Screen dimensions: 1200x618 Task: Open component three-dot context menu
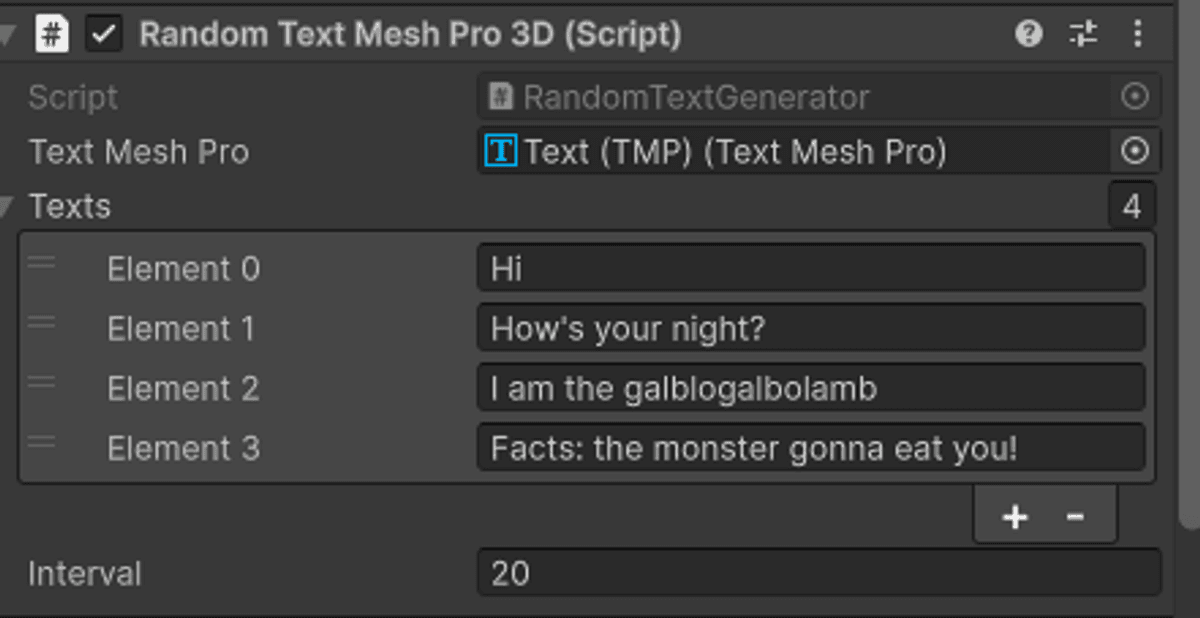pos(1137,35)
